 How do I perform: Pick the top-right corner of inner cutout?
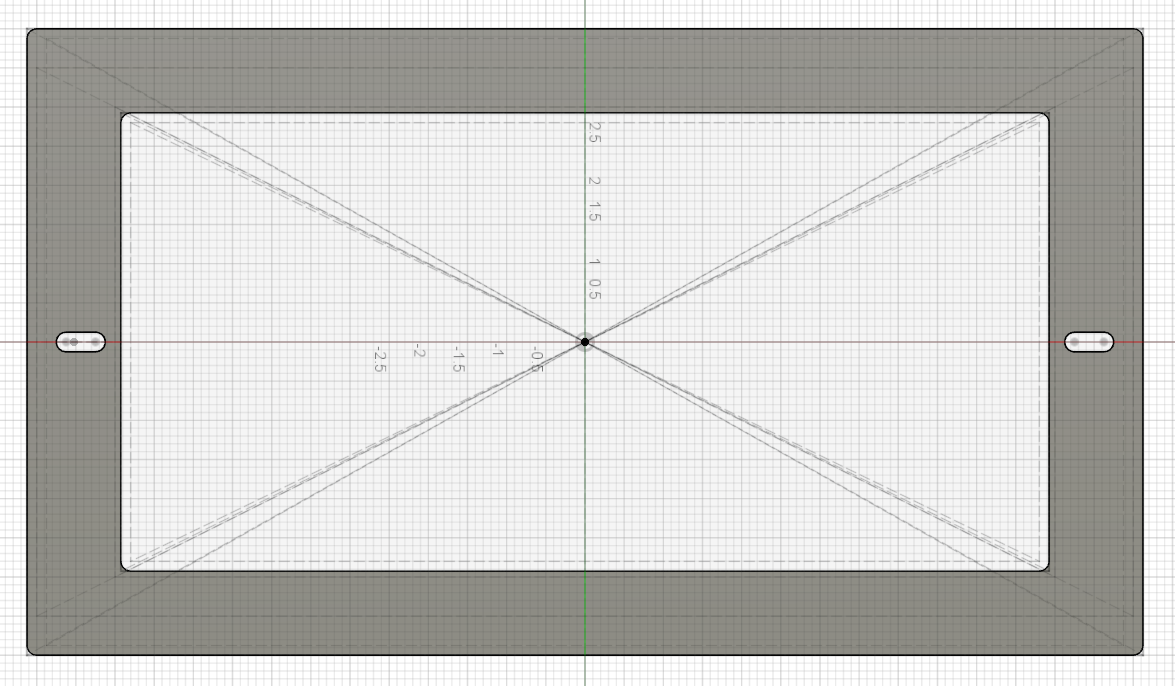(1046, 116)
